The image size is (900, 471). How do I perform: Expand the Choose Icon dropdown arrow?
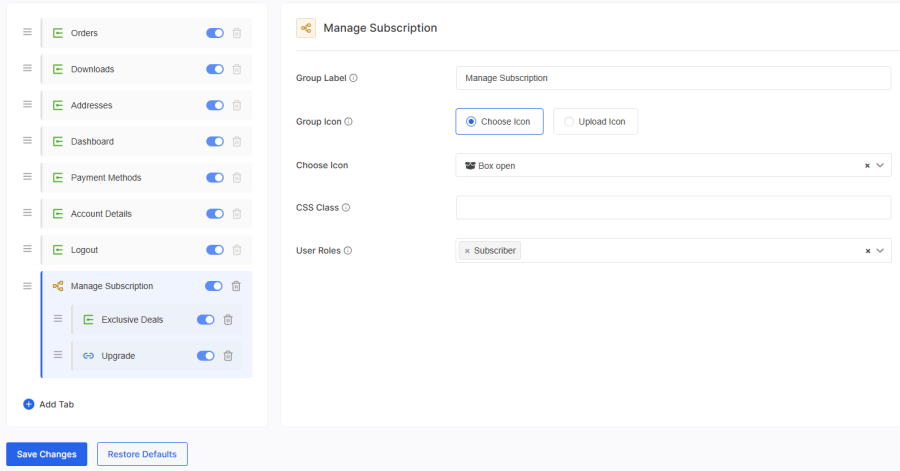tap(881, 166)
